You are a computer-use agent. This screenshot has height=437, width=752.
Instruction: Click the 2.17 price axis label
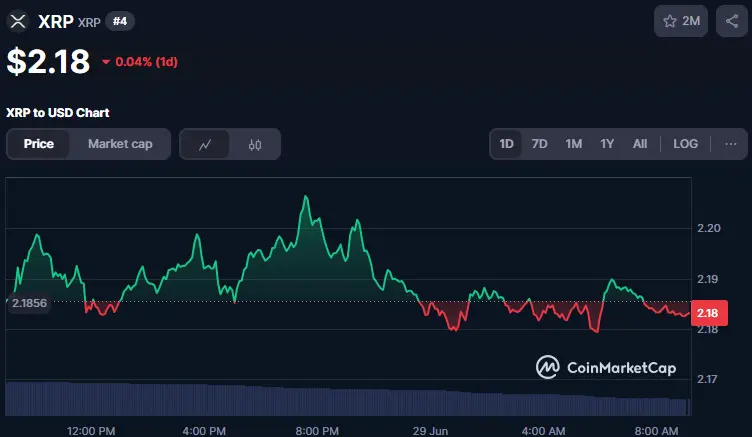pos(707,379)
